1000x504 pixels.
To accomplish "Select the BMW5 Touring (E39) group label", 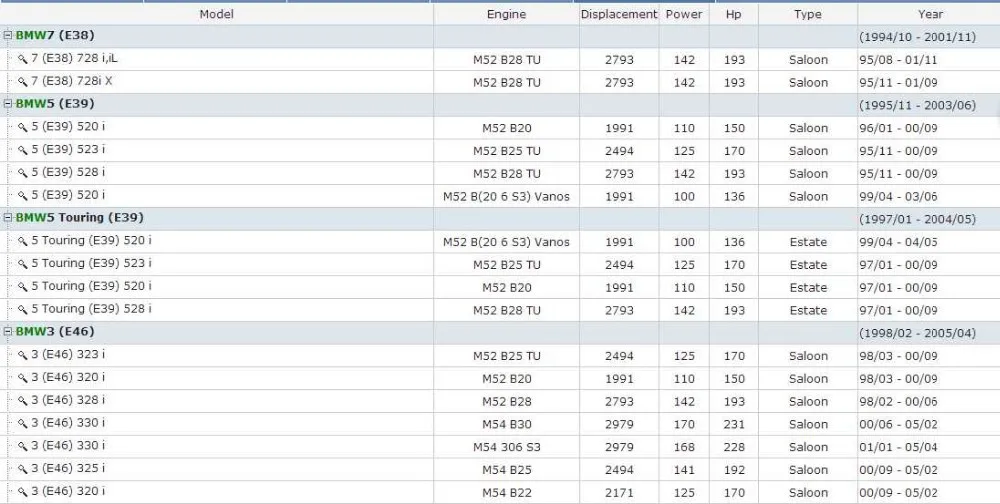I will (x=80, y=218).
